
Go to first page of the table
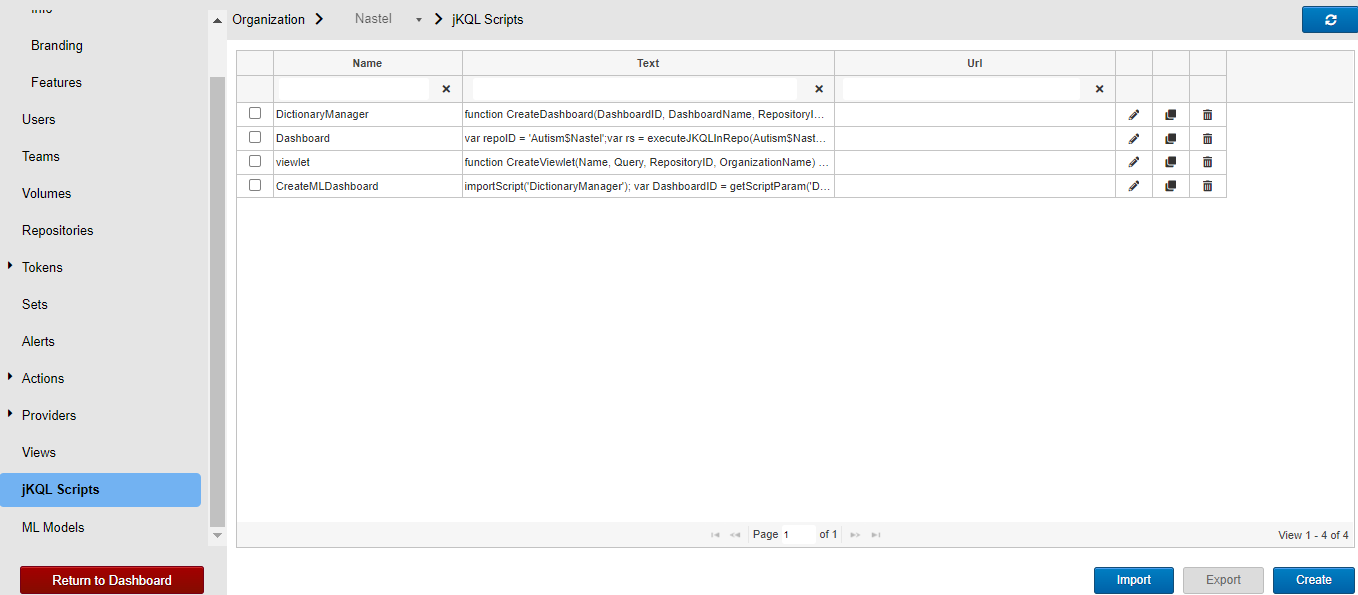coord(715,535)
